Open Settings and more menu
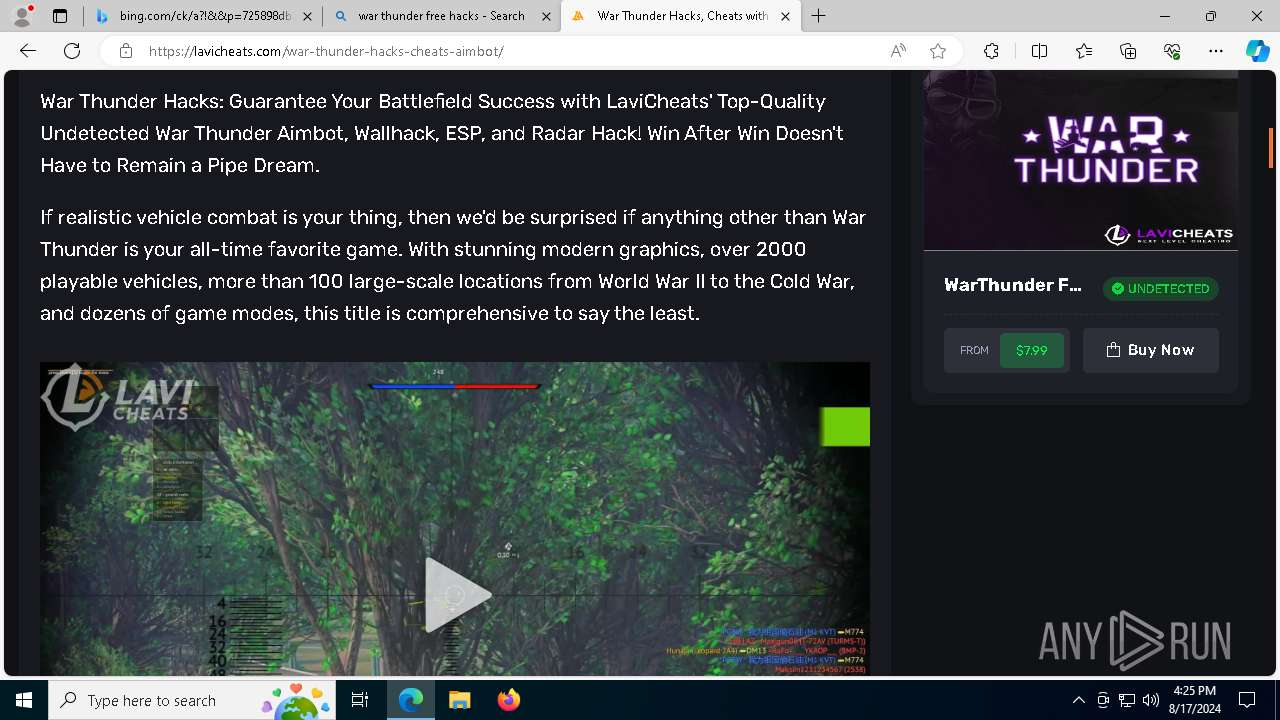This screenshot has height=720, width=1280. pyautogui.click(x=1216, y=51)
